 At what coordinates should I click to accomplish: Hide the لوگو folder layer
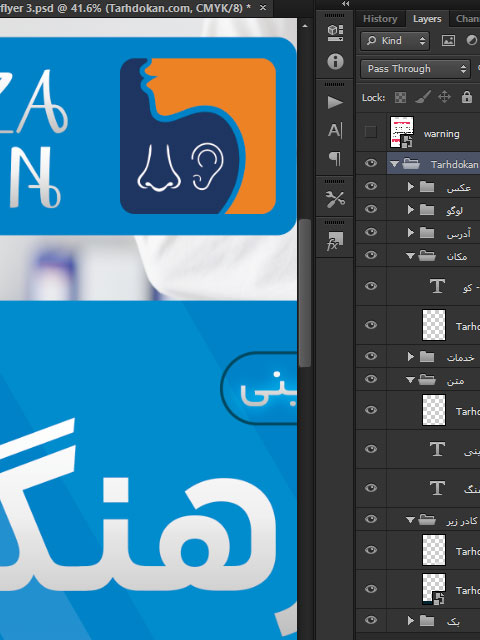(371, 209)
